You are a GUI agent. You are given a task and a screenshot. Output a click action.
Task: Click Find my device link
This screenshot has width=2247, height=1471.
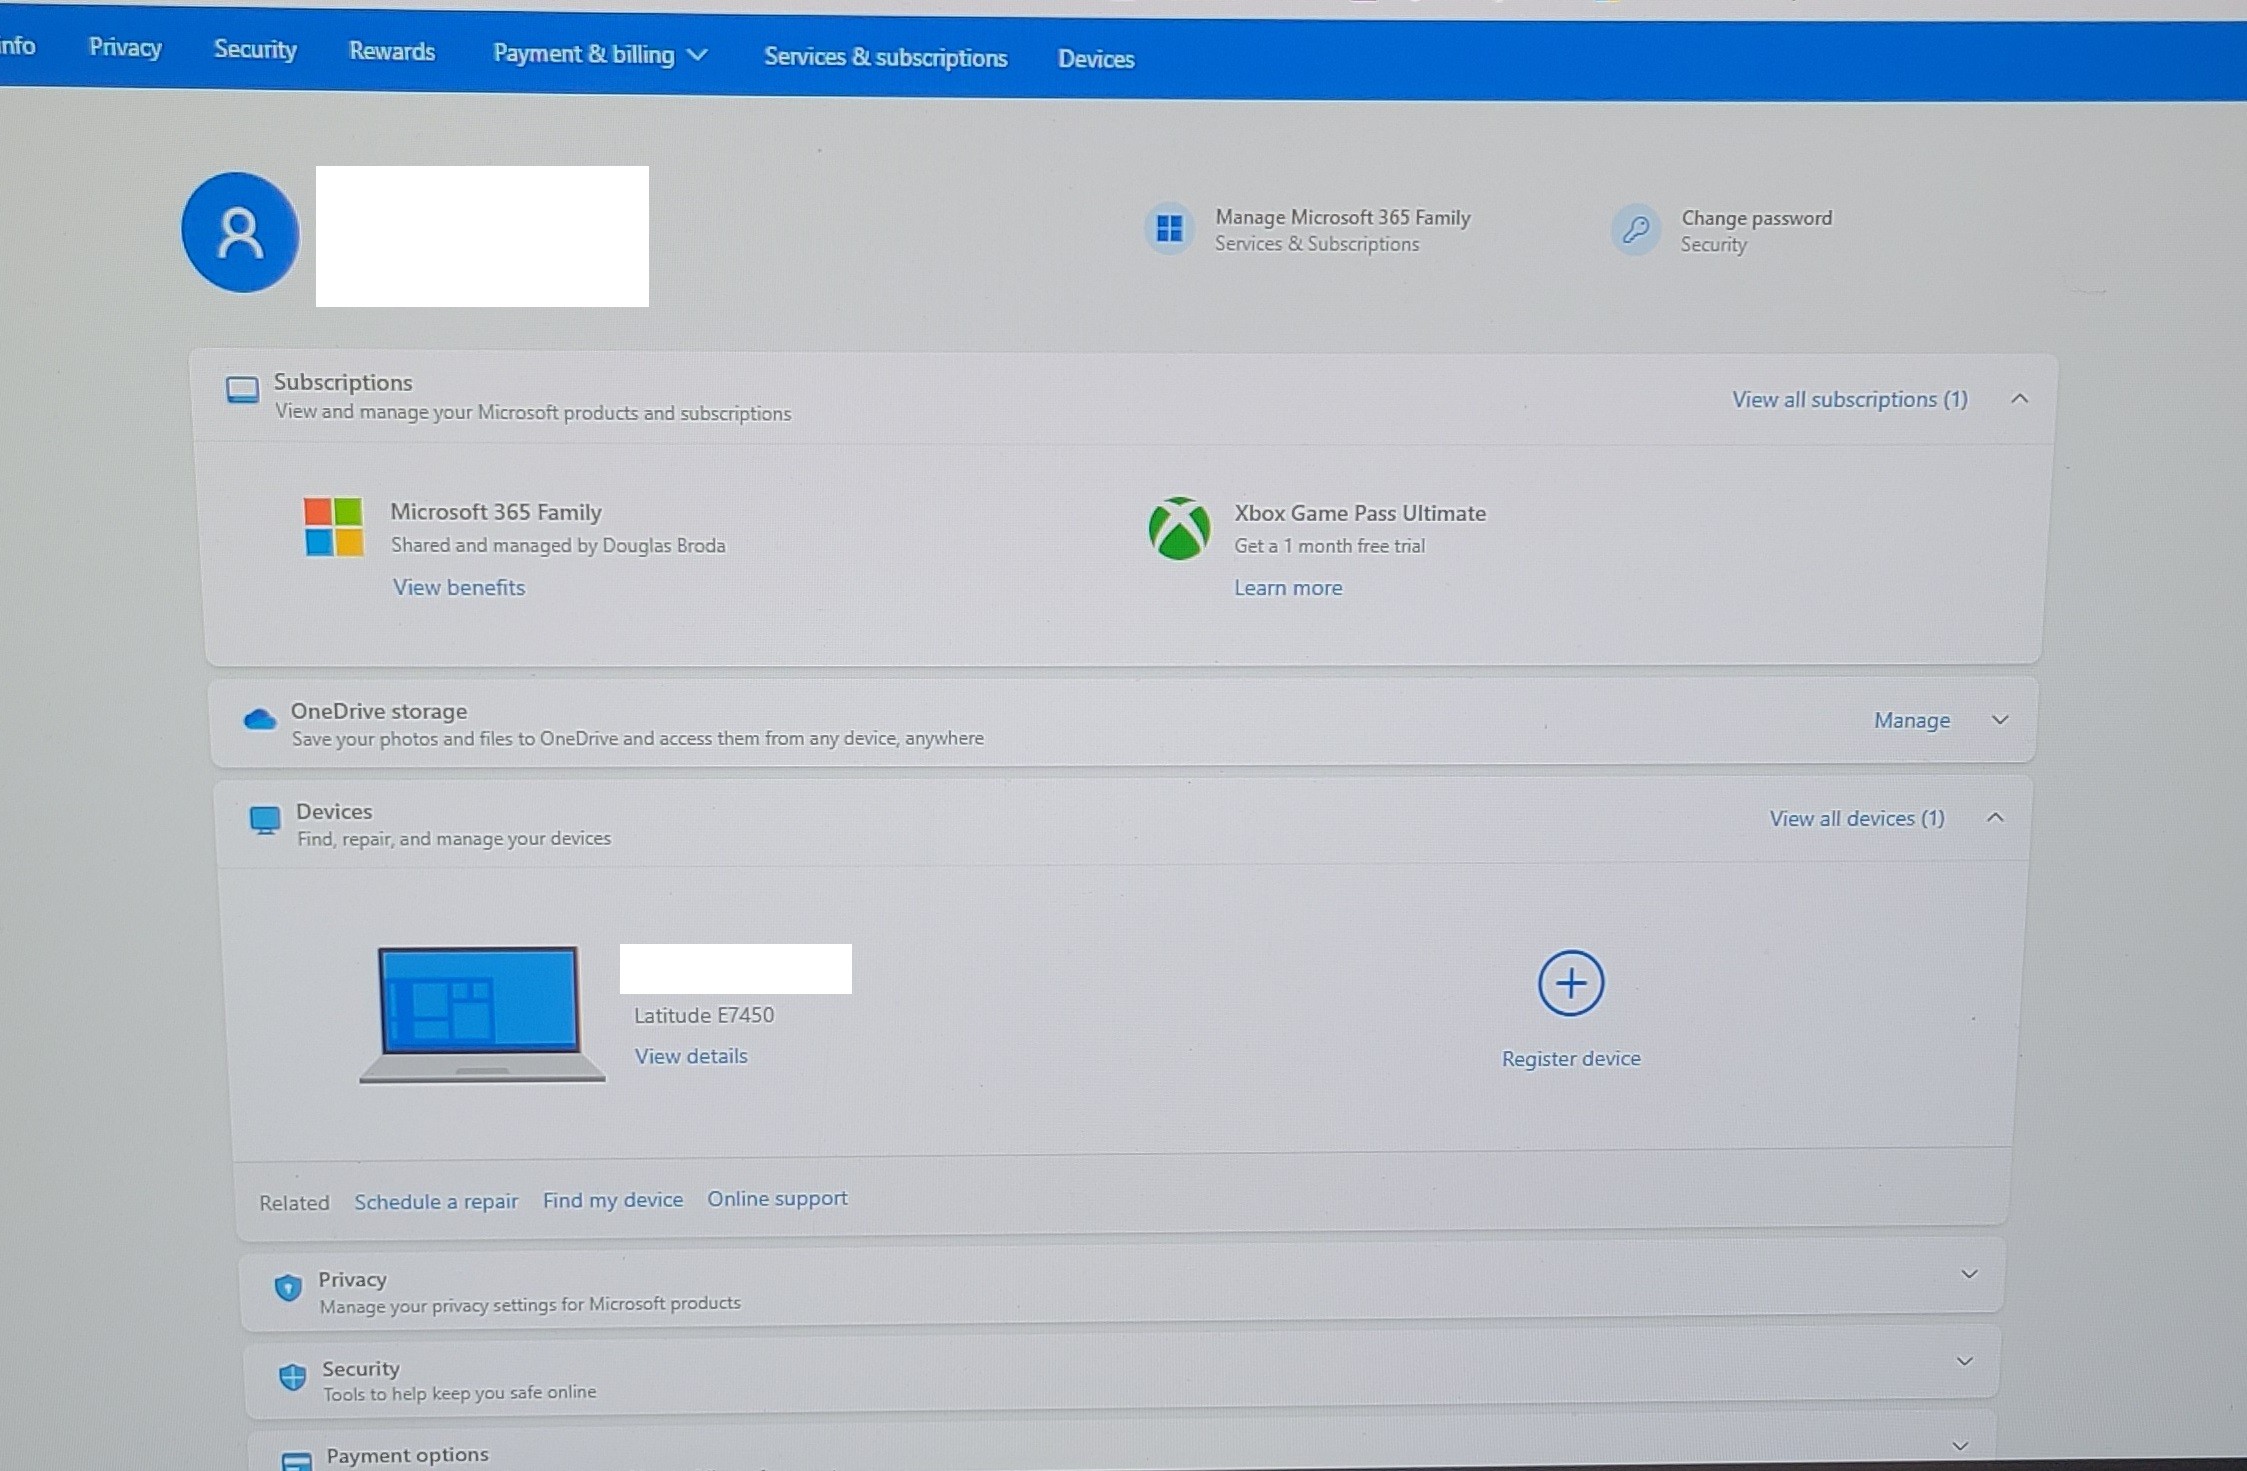pos(613,1200)
